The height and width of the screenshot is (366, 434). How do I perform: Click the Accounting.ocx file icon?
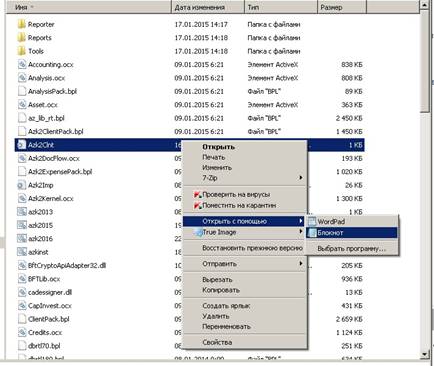coord(22,64)
